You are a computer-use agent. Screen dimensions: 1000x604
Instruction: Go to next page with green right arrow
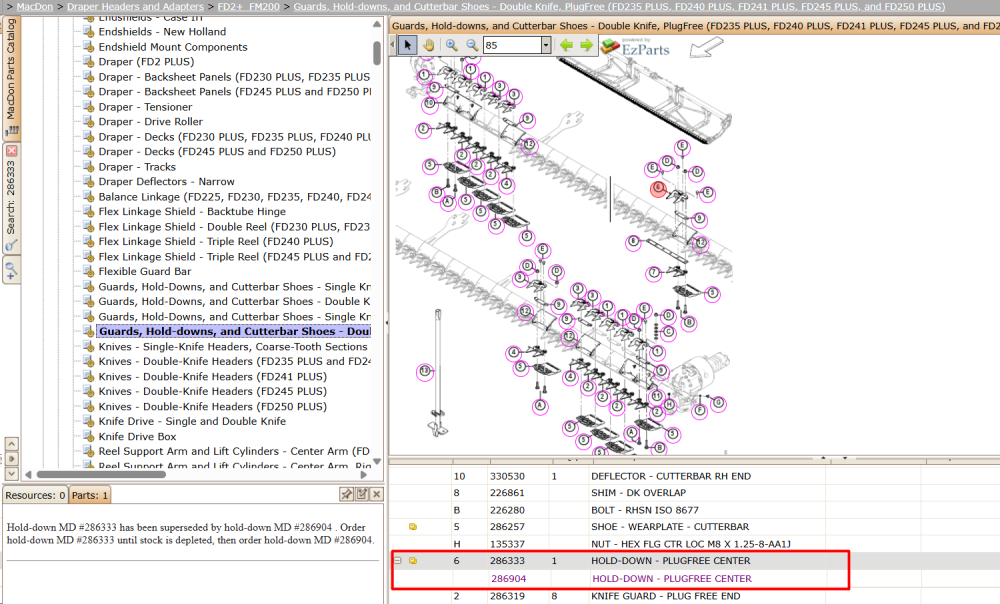click(x=587, y=45)
